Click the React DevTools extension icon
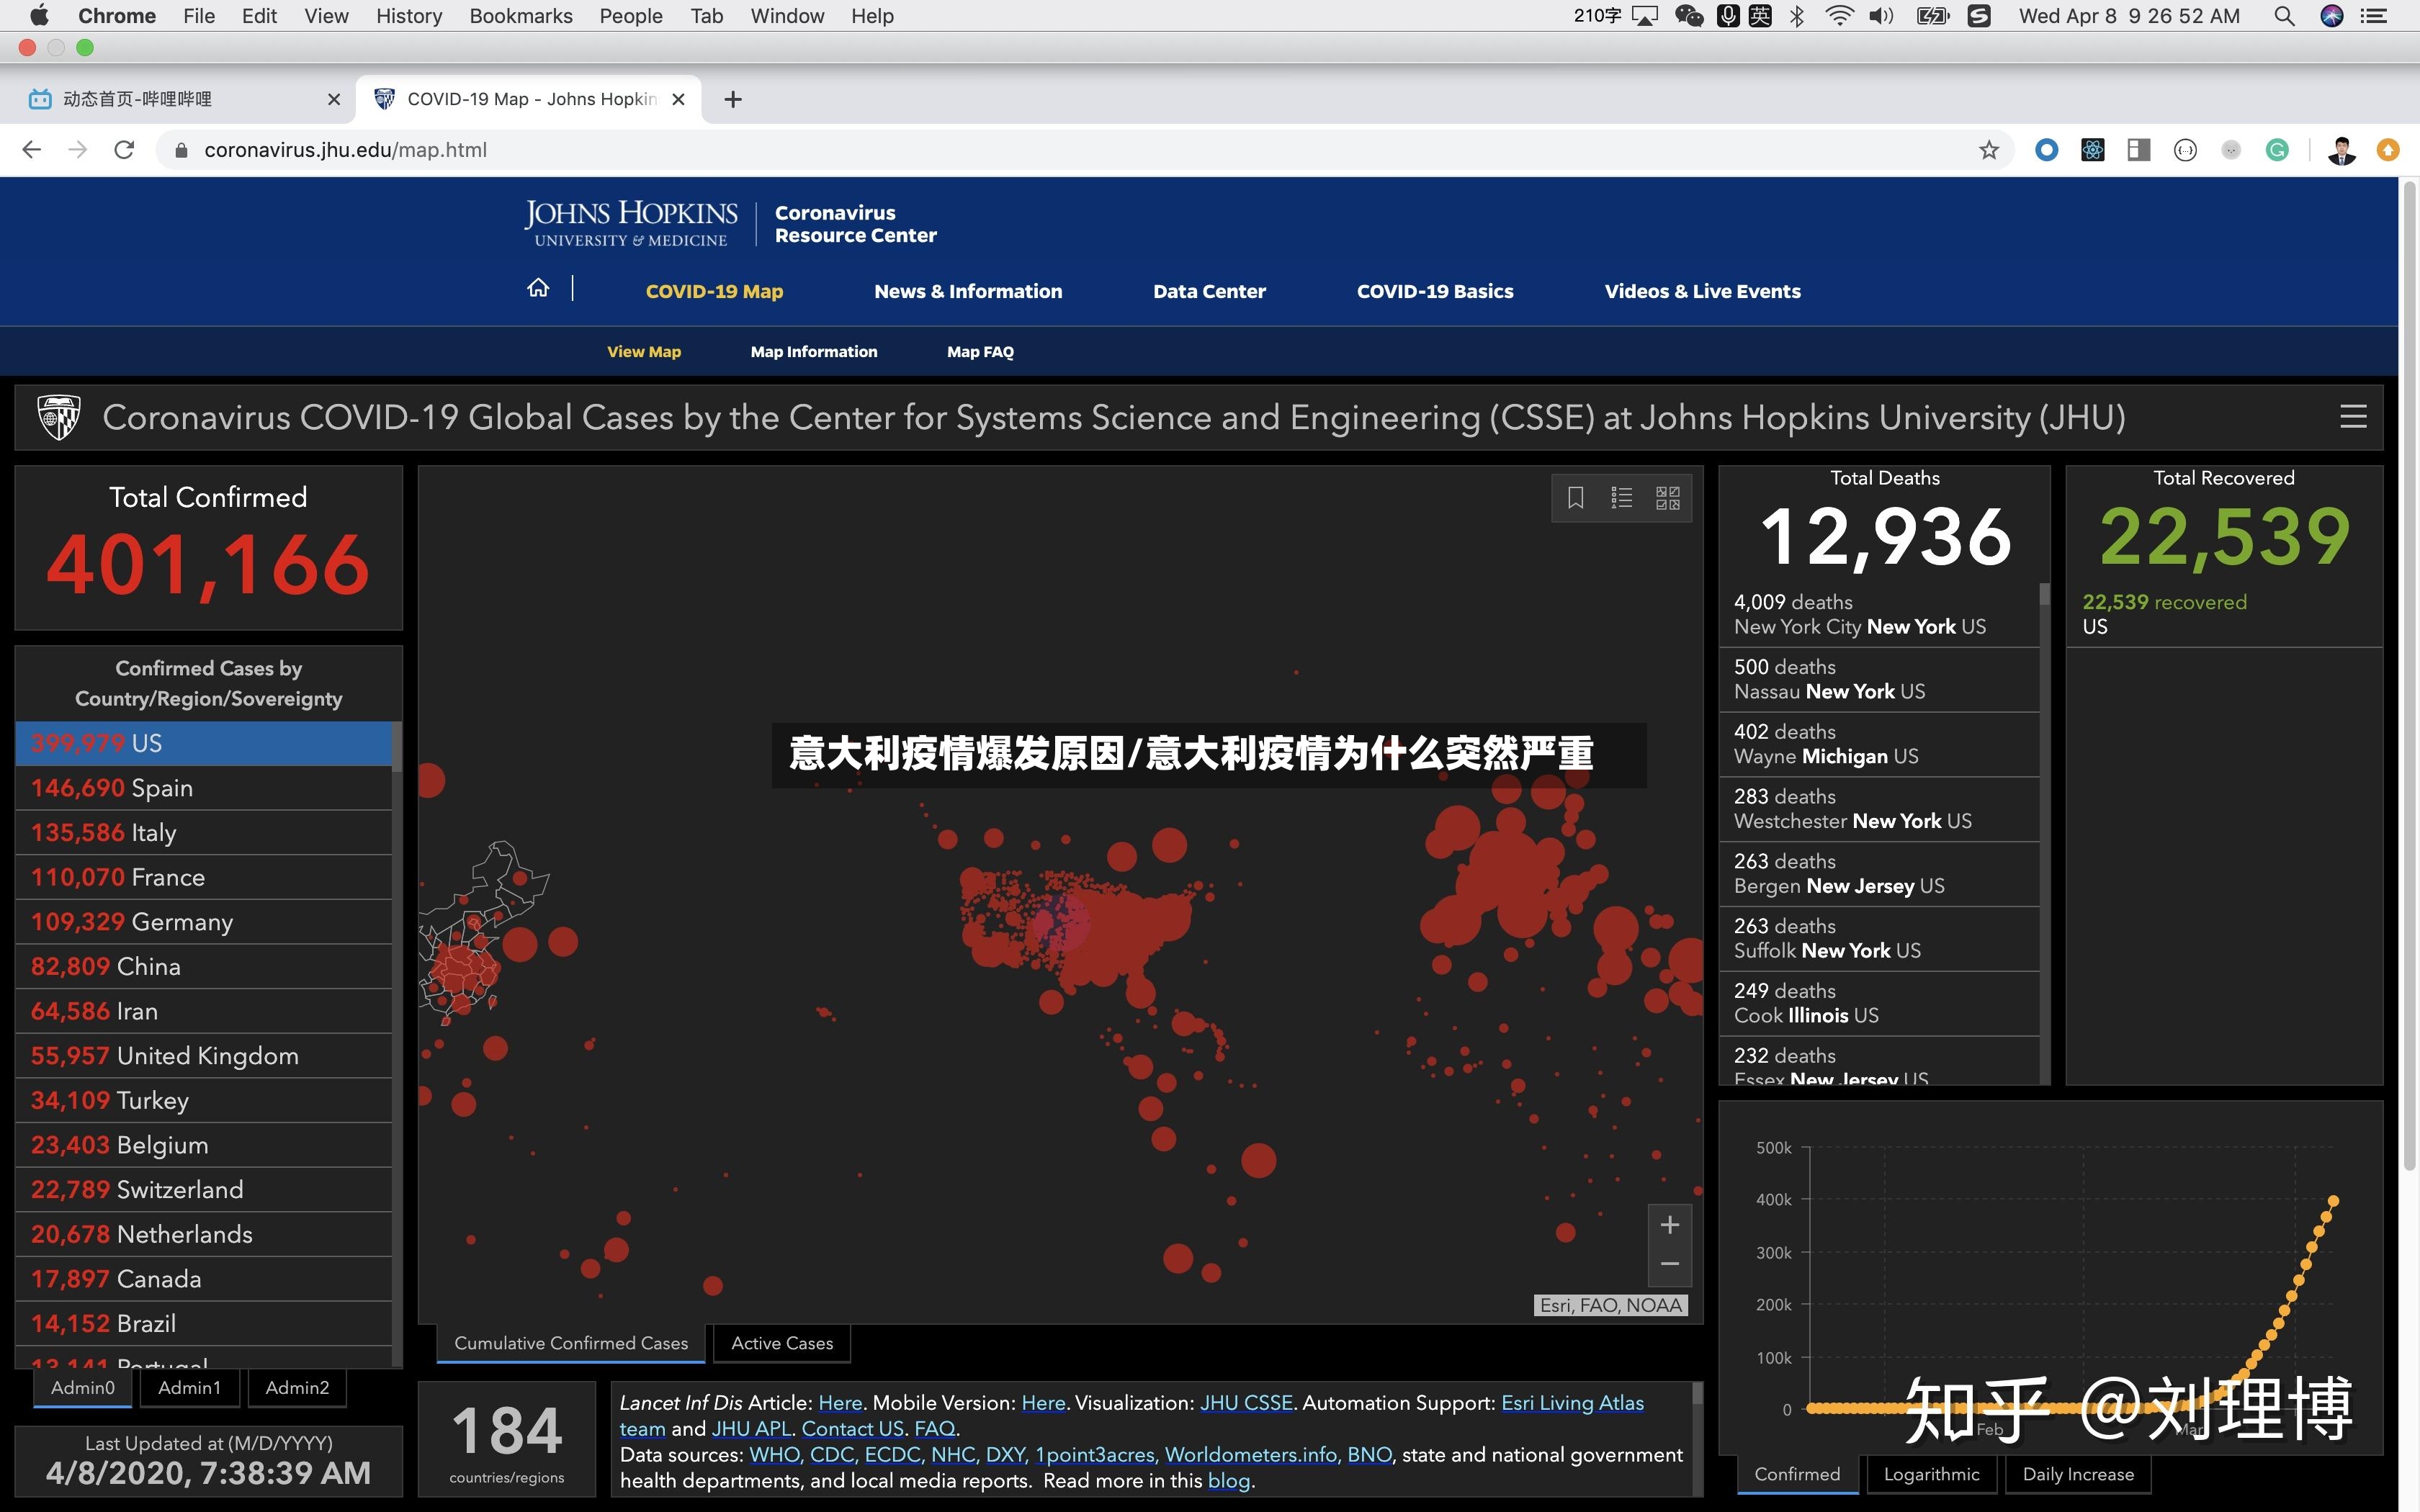Screen dimensions: 2420x1512 [x=2092, y=150]
